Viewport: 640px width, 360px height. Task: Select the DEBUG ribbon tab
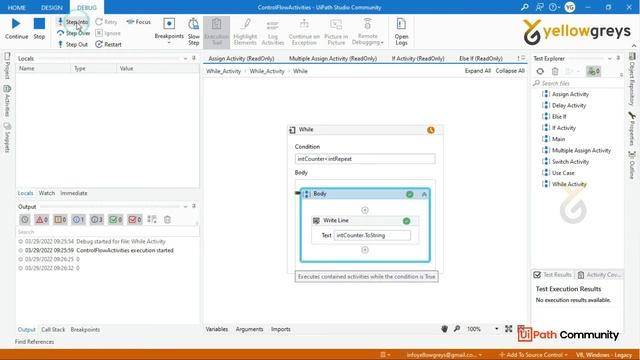pyautogui.click(x=87, y=7)
